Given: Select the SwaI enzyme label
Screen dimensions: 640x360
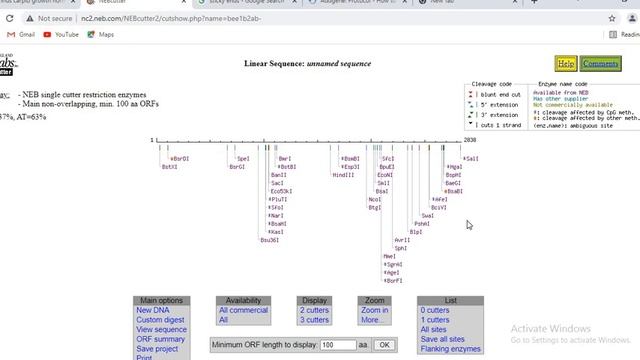Looking at the screenshot, I should pos(428,216).
